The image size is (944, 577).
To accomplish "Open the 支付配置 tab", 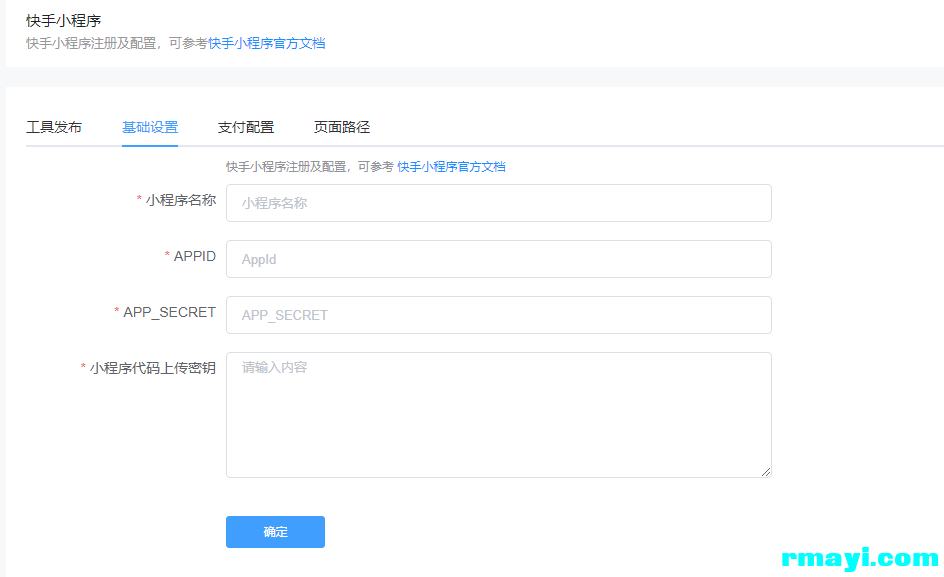I will click(246, 127).
